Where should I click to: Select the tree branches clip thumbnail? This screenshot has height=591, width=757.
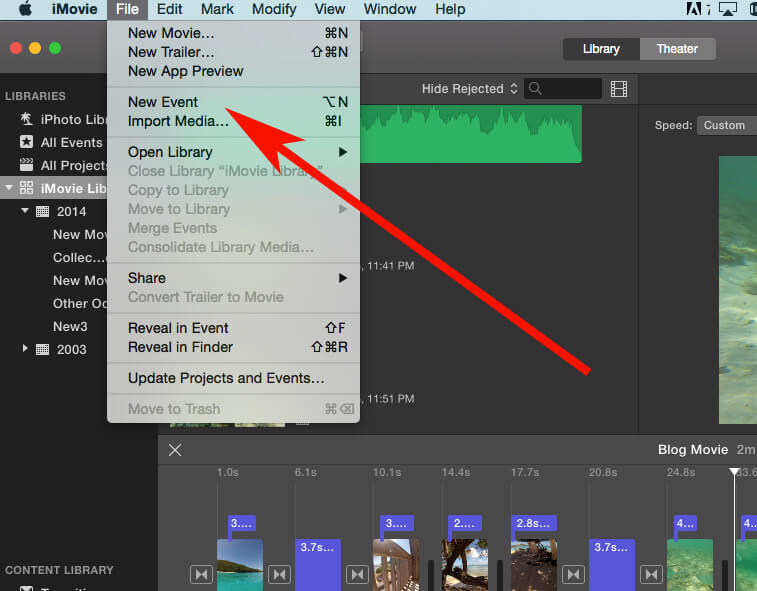point(465,565)
